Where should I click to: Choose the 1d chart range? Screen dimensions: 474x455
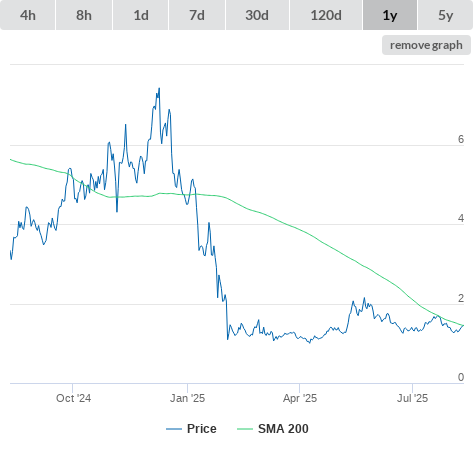click(x=141, y=15)
